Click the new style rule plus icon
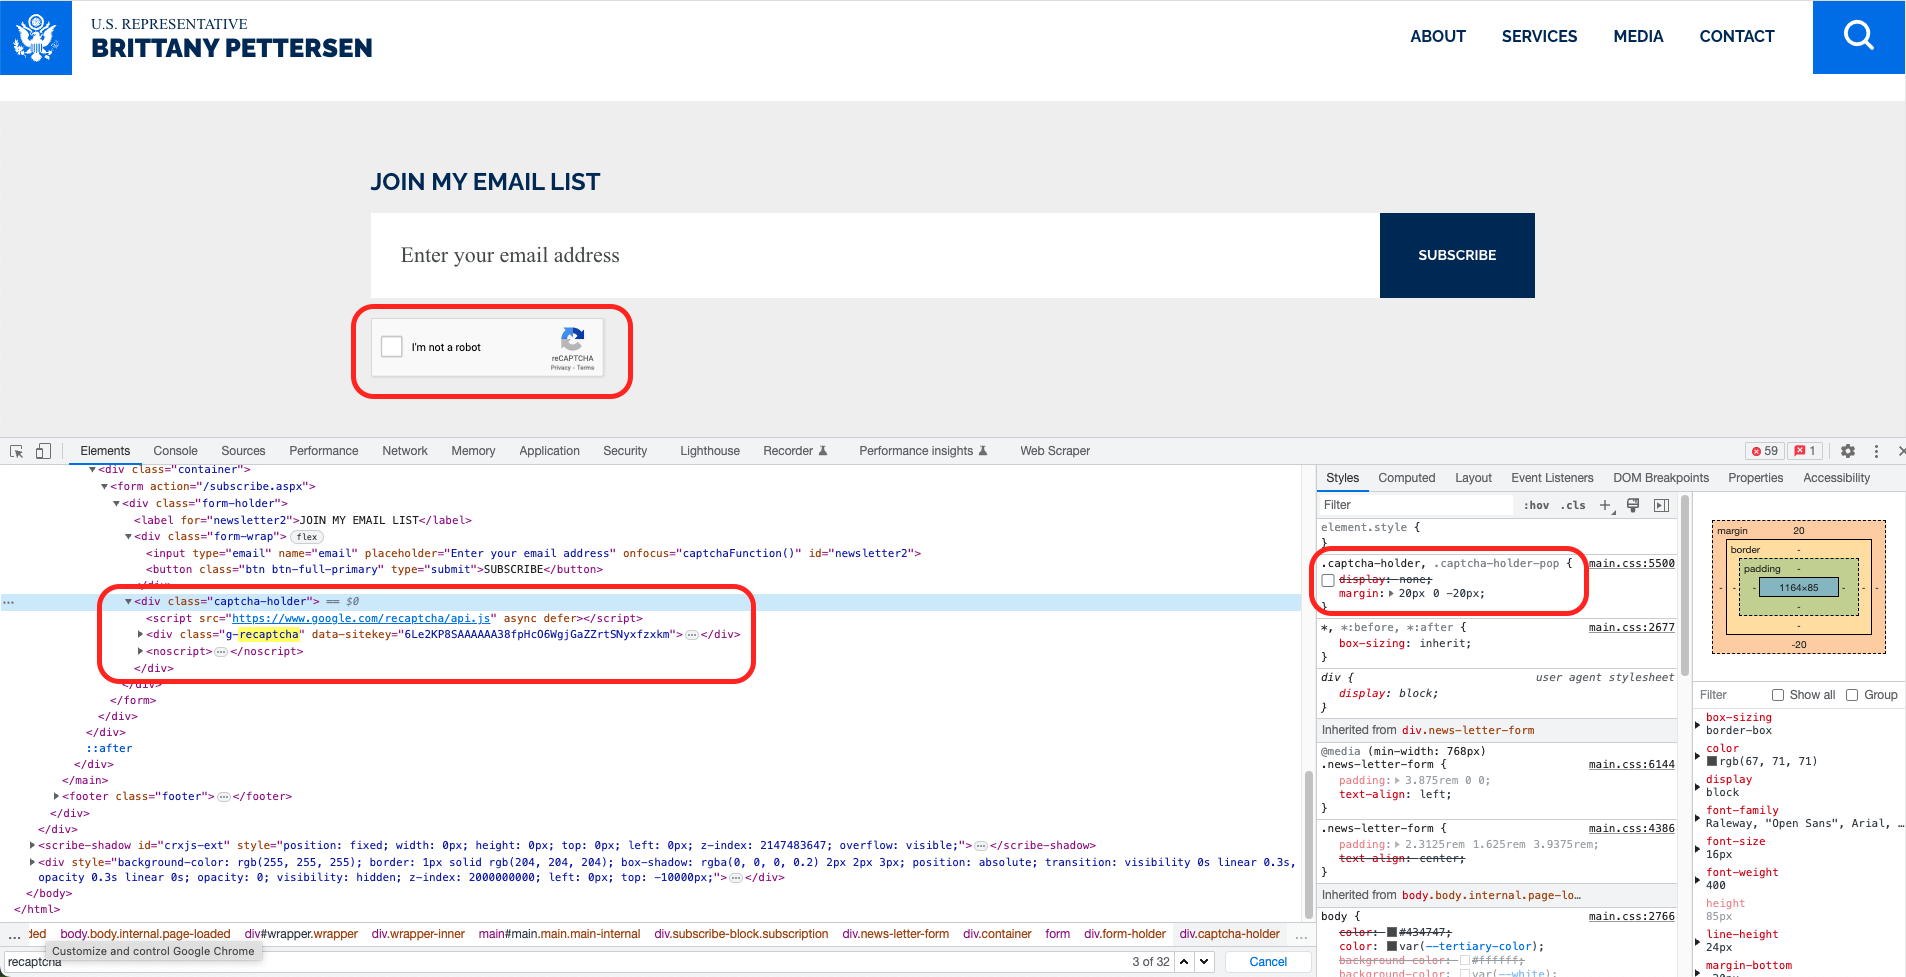 tap(1605, 505)
